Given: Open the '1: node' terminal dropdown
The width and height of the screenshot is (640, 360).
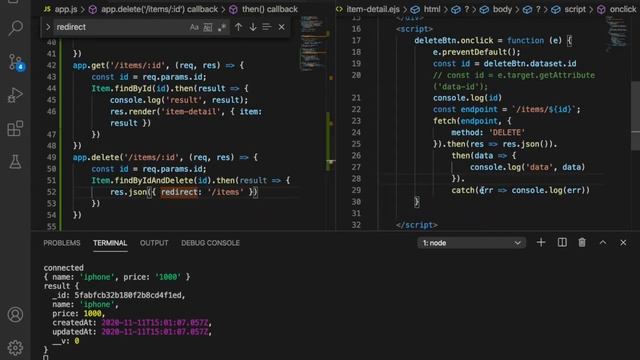Looking at the screenshot, I should pyautogui.click(x=471, y=243).
